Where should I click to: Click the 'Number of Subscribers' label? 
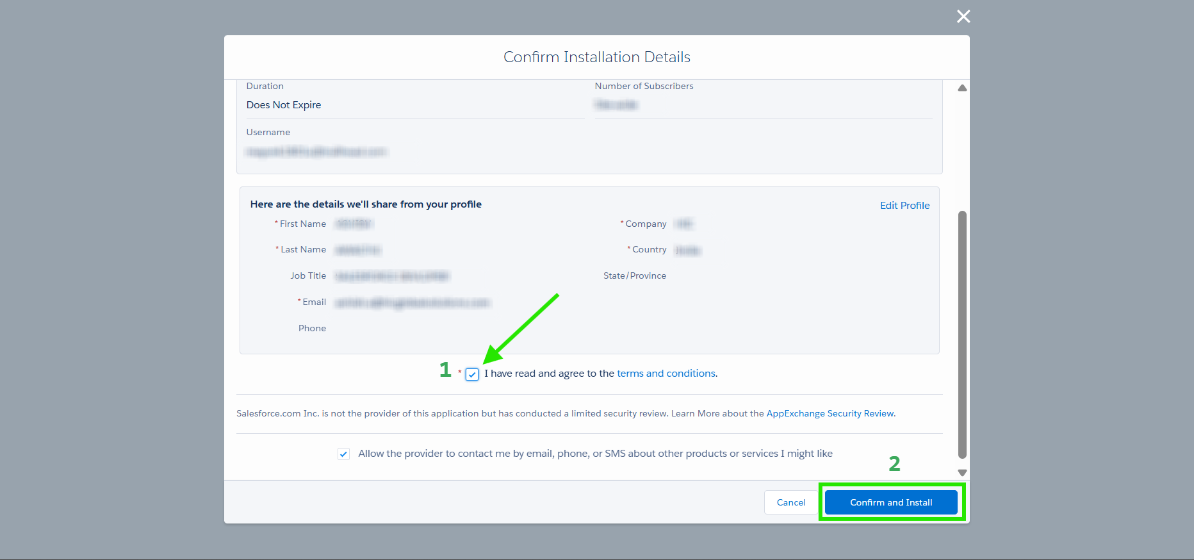pos(644,86)
